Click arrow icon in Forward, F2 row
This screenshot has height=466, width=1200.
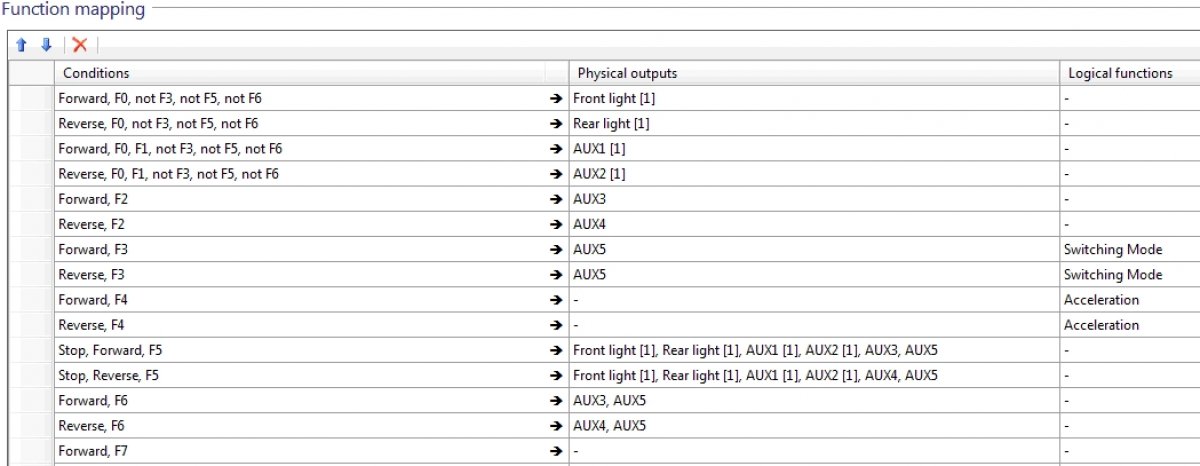(x=557, y=199)
